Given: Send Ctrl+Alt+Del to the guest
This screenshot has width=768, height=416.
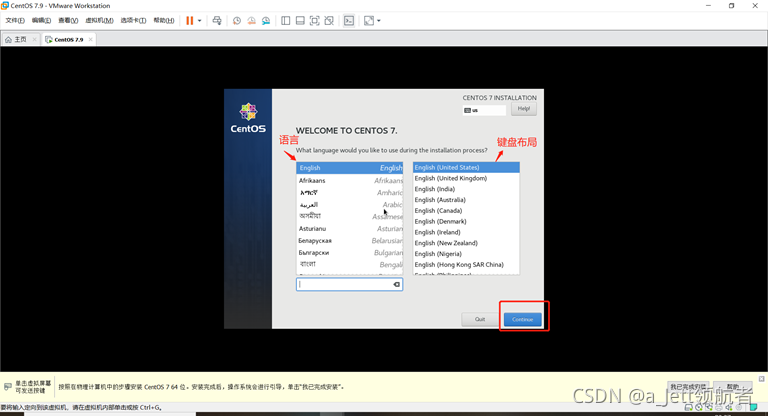Looking at the screenshot, I should 217,21.
